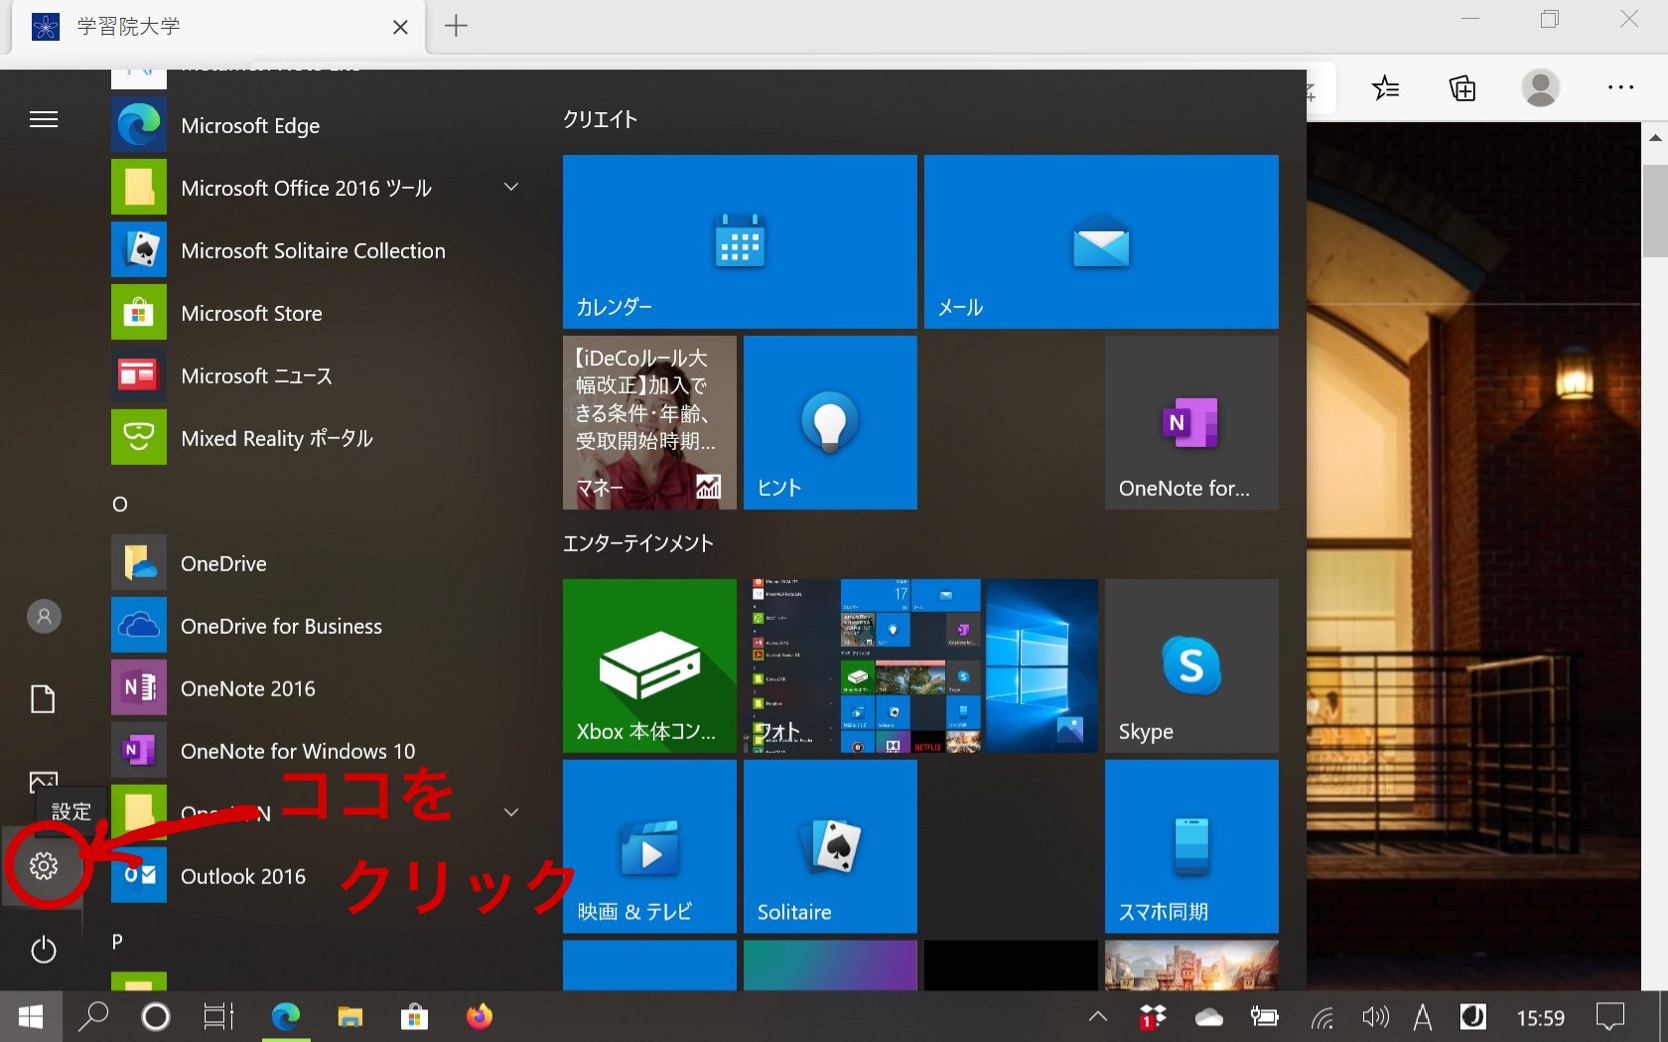Select the letter O section header
The image size is (1668, 1042).
pyautogui.click(x=120, y=504)
